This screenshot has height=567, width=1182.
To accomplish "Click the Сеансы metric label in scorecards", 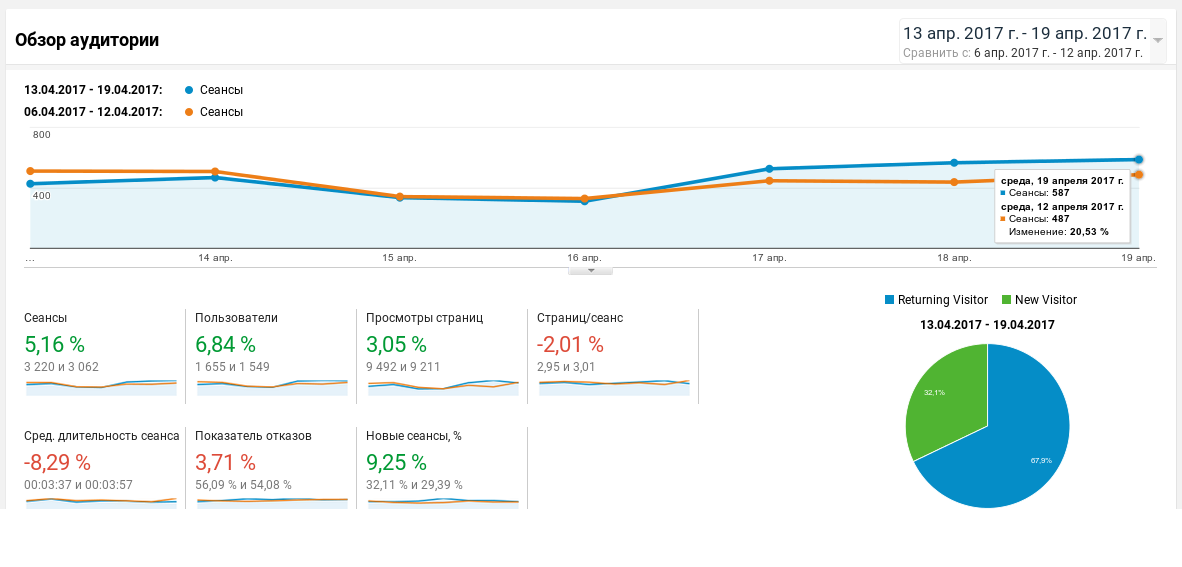I will [x=45, y=318].
